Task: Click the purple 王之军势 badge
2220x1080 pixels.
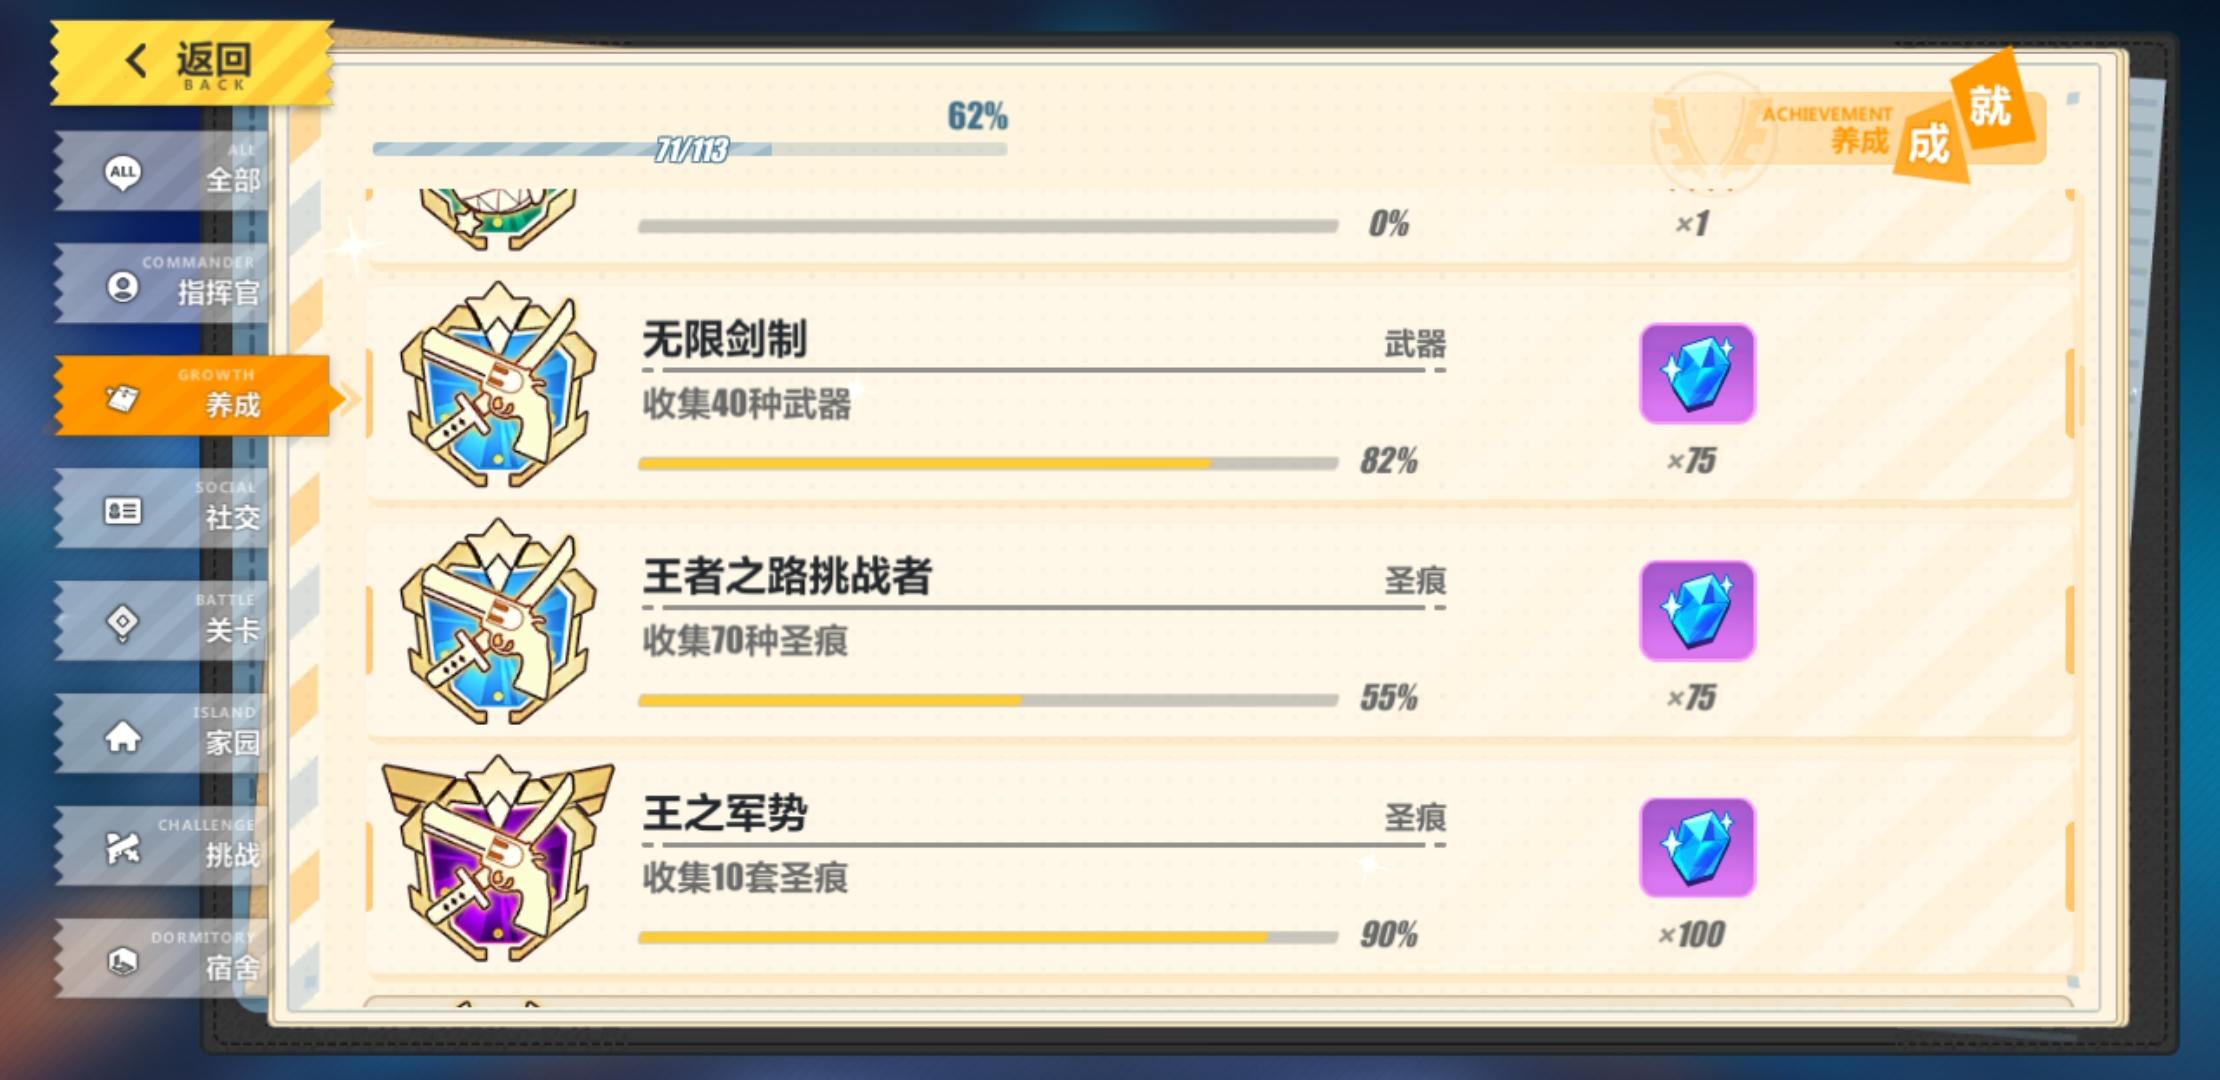Action: 498,860
